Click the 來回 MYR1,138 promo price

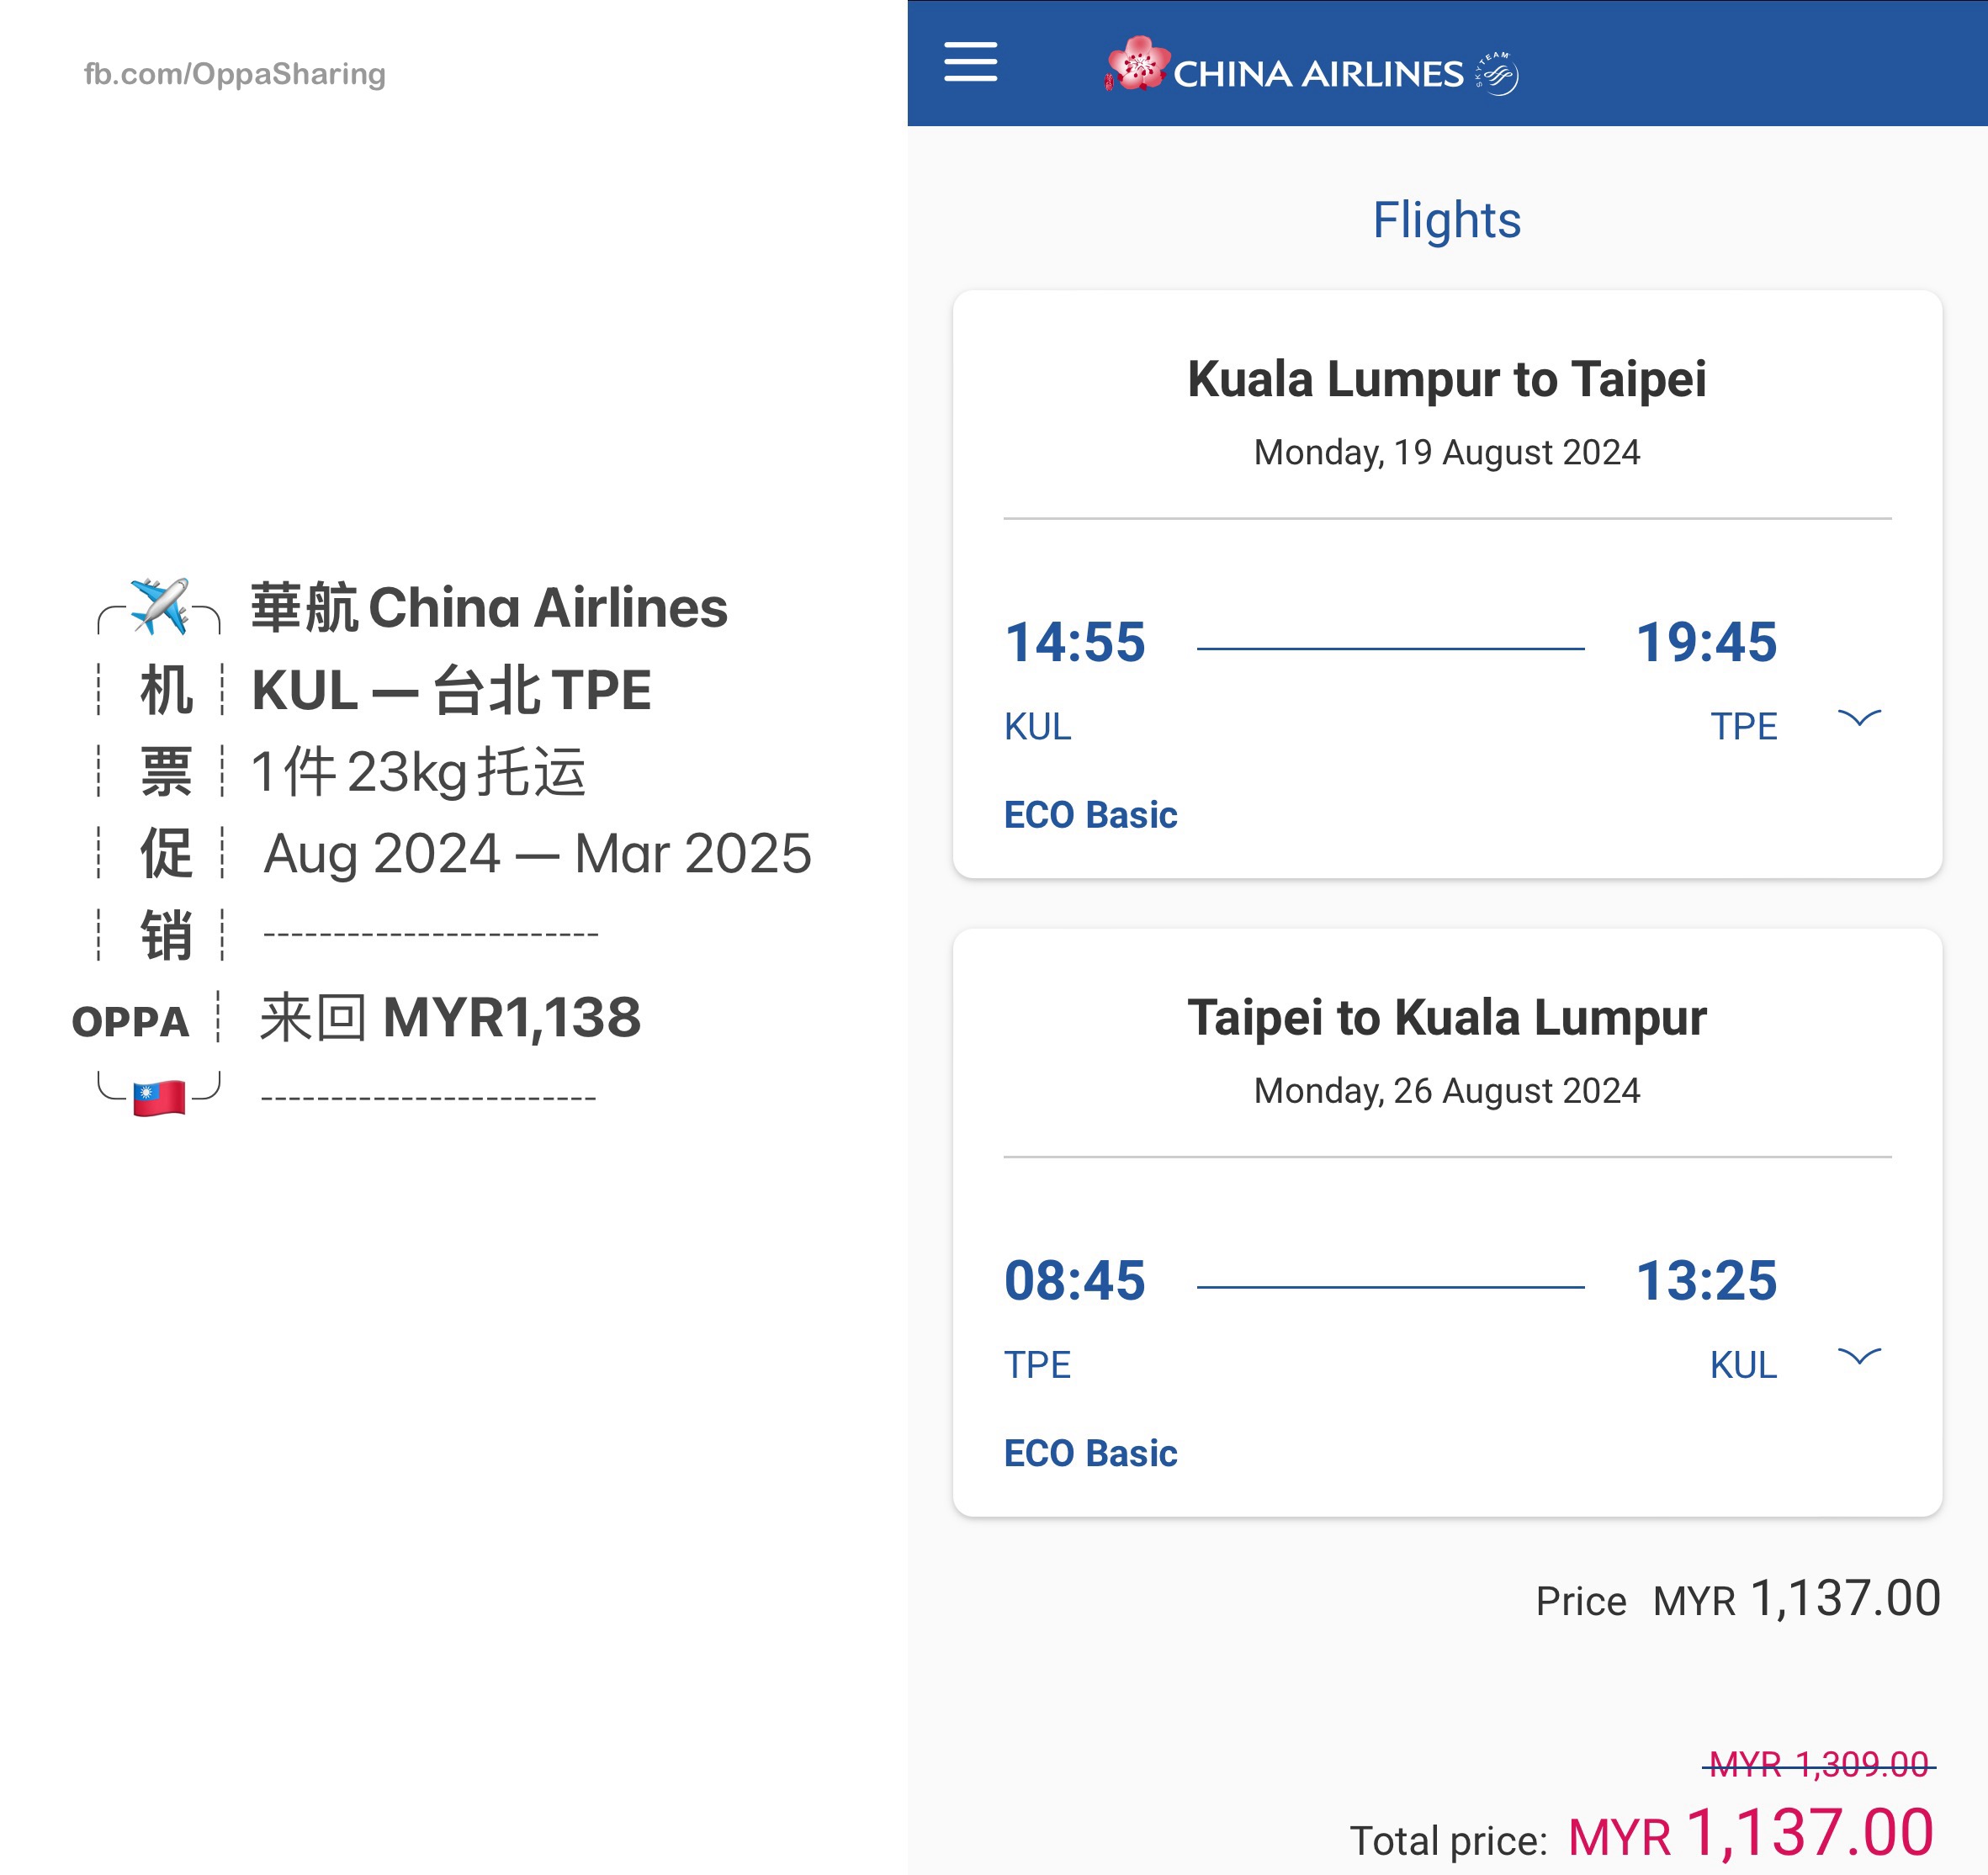(x=450, y=1017)
